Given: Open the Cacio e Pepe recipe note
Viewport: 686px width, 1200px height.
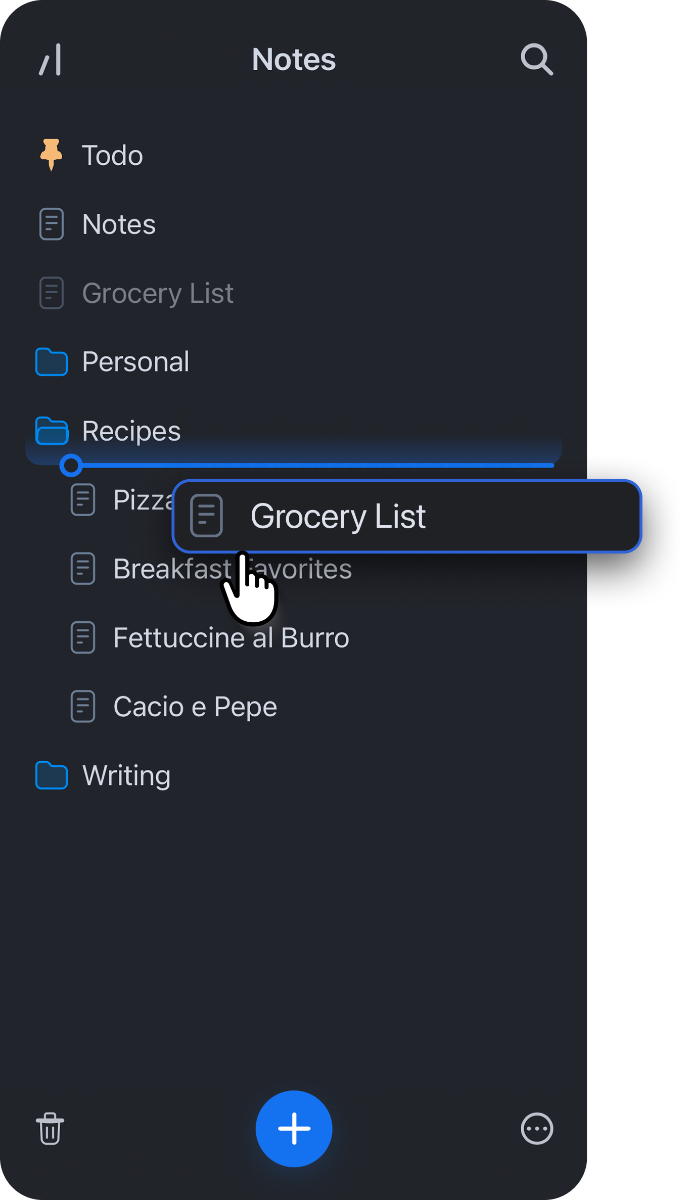Looking at the screenshot, I should [x=195, y=707].
